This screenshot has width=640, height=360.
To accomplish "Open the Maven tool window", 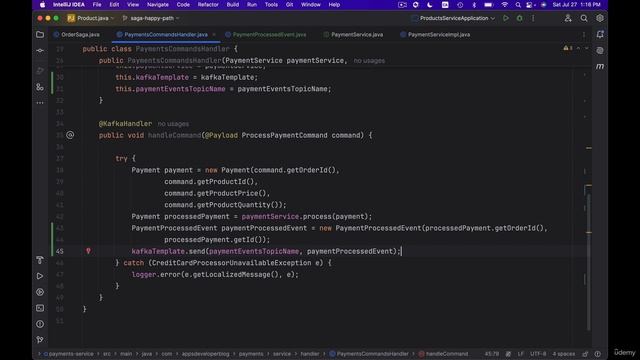I will click(600, 66).
